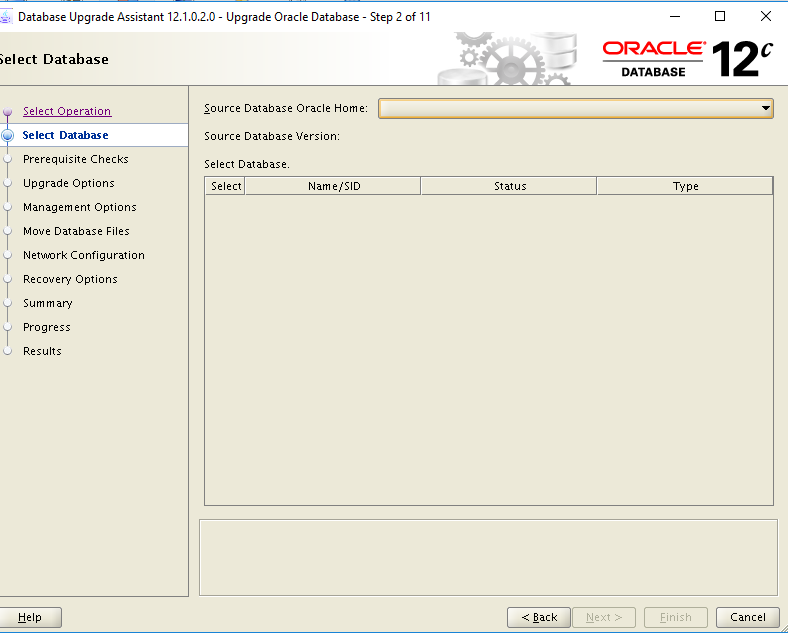
Task: Click the Select Operation step bullet
Action: coord(7,112)
